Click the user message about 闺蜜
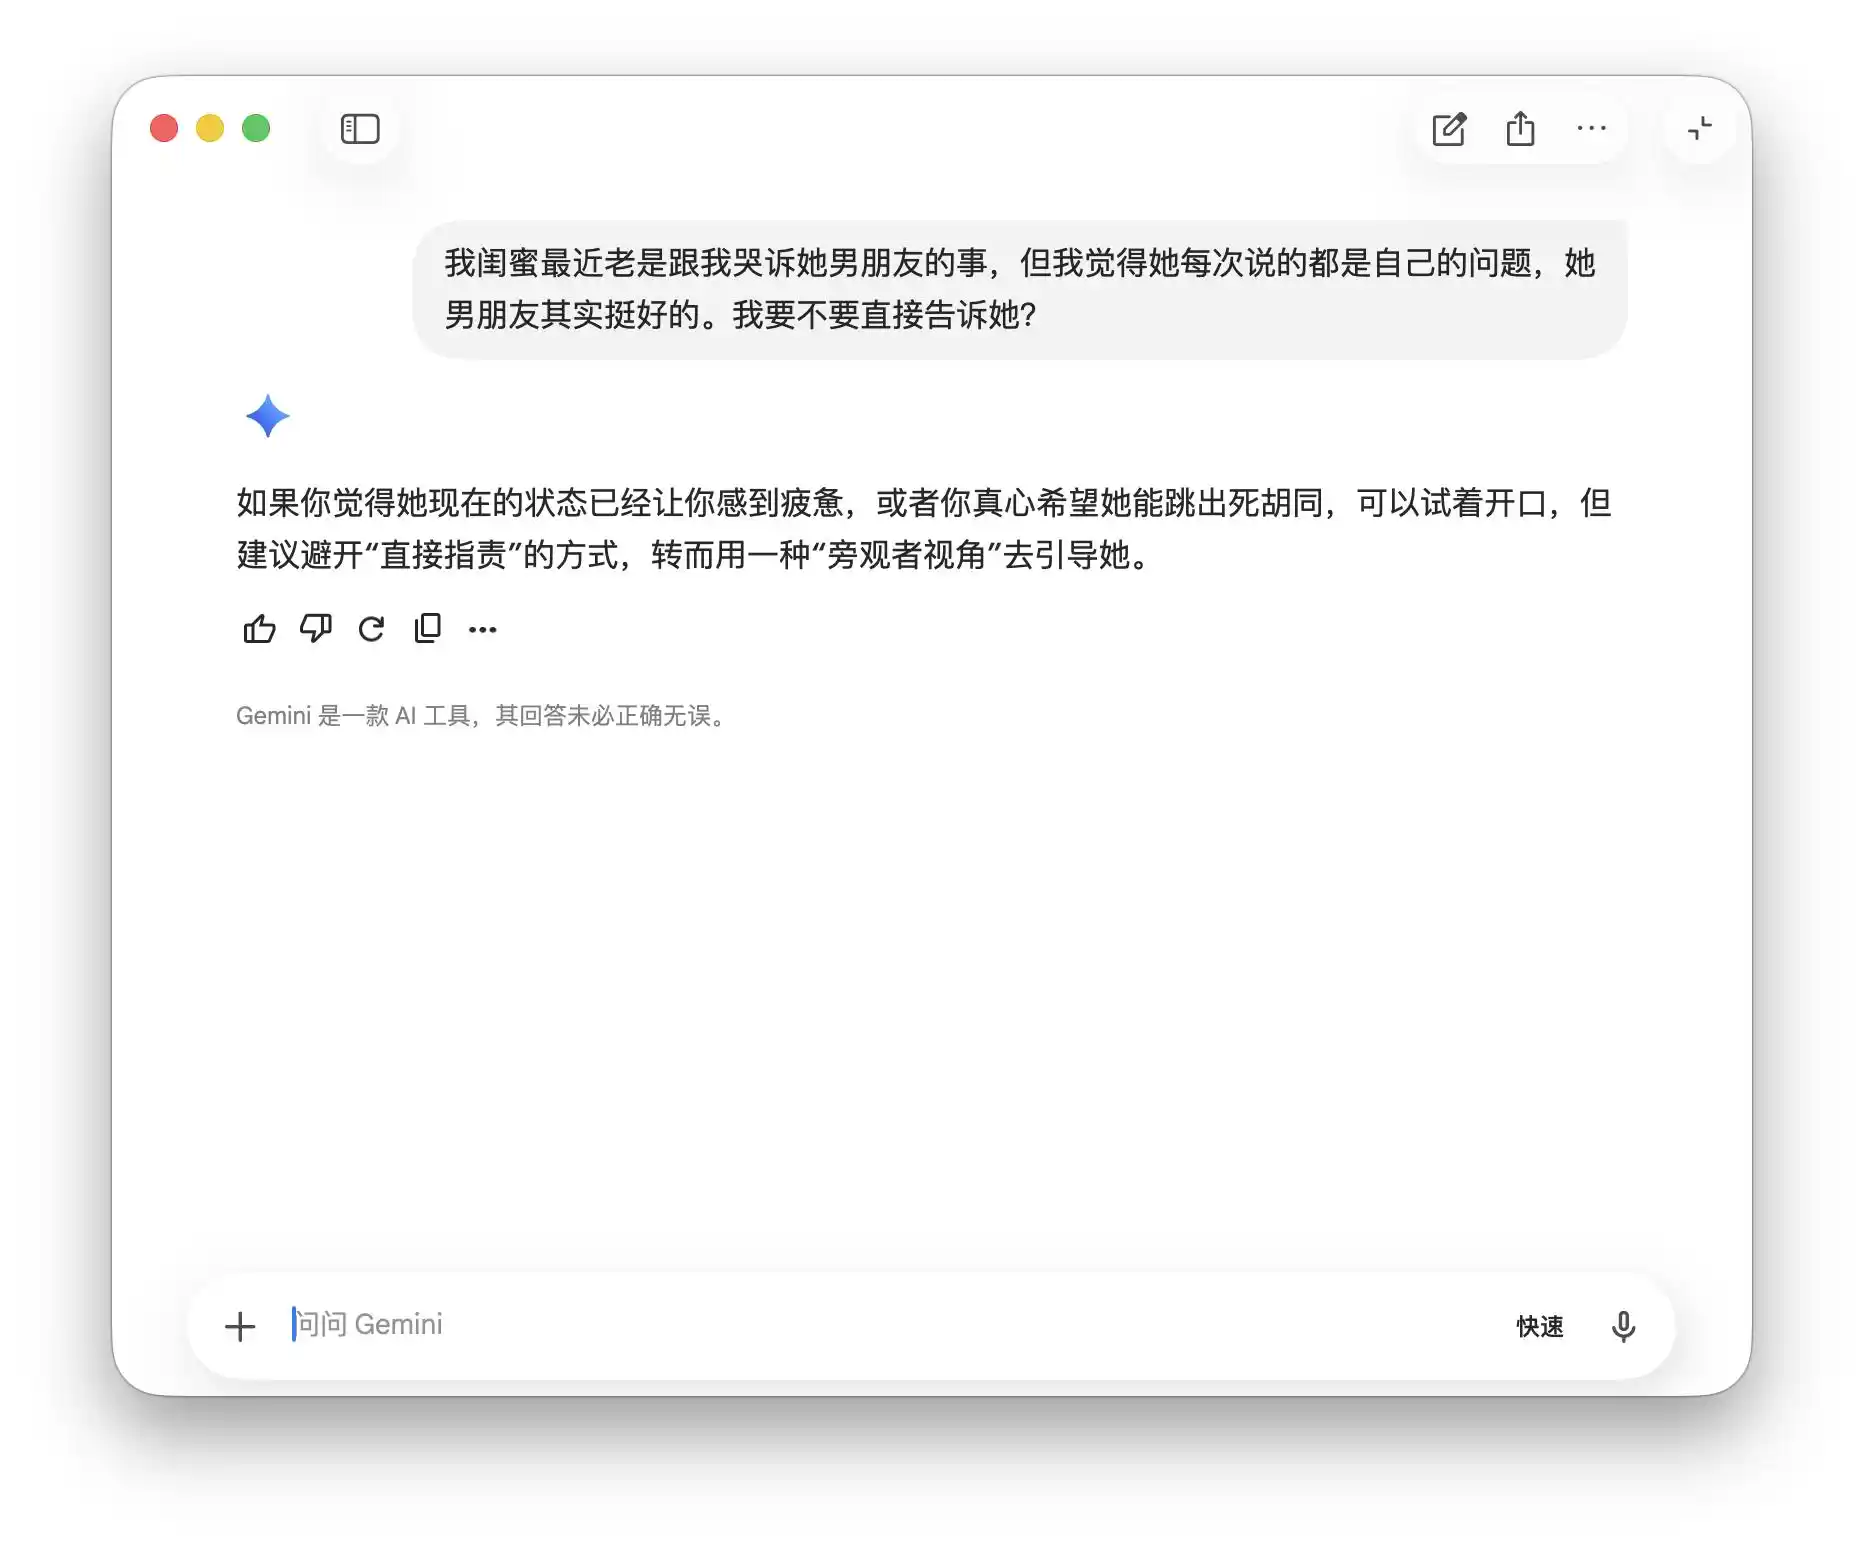This screenshot has height=1544, width=1864. coord(1020,289)
